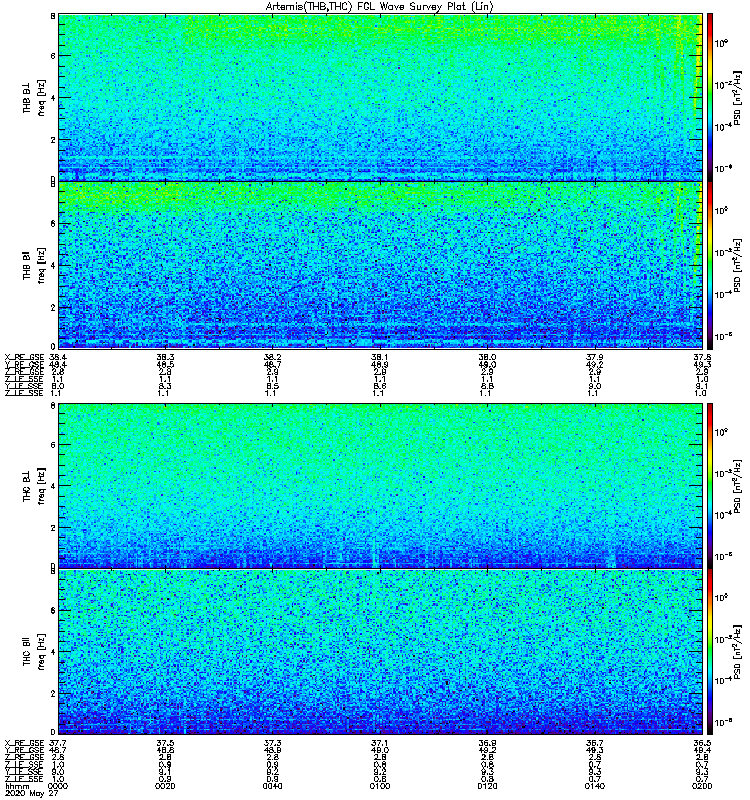Click the X_RE_GSE row label under the THB panels
750x800 pixels.
click(x=24, y=357)
